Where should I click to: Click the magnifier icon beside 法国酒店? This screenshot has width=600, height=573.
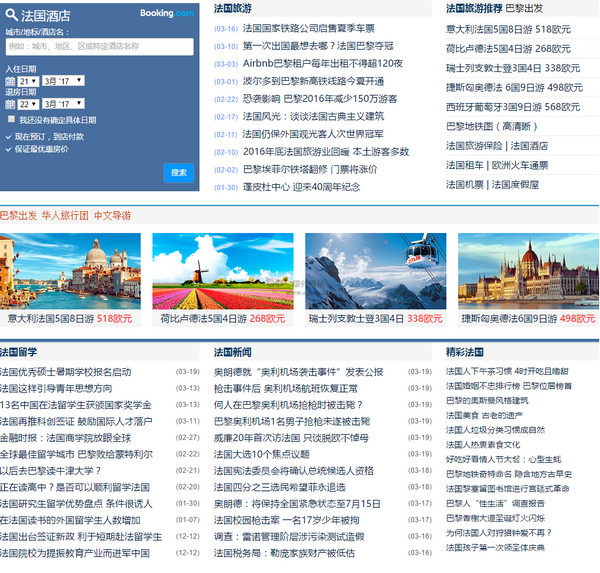[x=11, y=15]
